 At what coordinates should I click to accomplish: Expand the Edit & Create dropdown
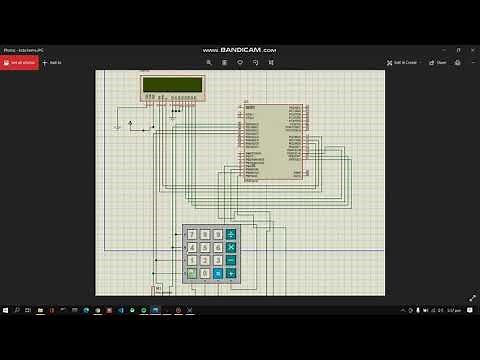(404, 63)
